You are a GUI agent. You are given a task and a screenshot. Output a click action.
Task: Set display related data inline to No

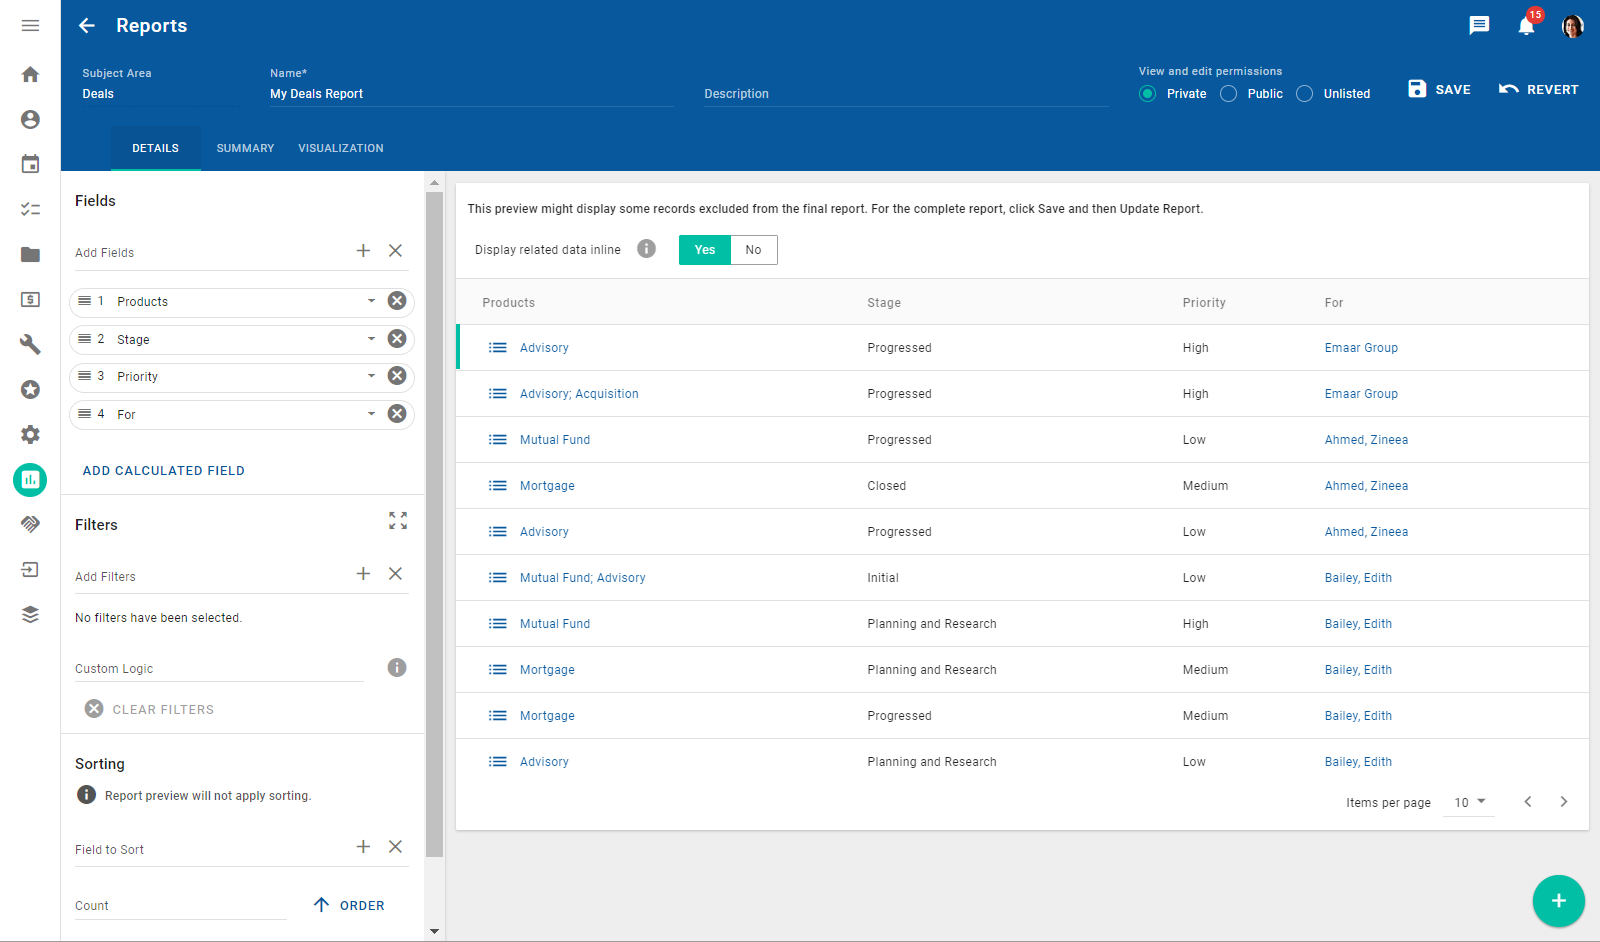(753, 250)
